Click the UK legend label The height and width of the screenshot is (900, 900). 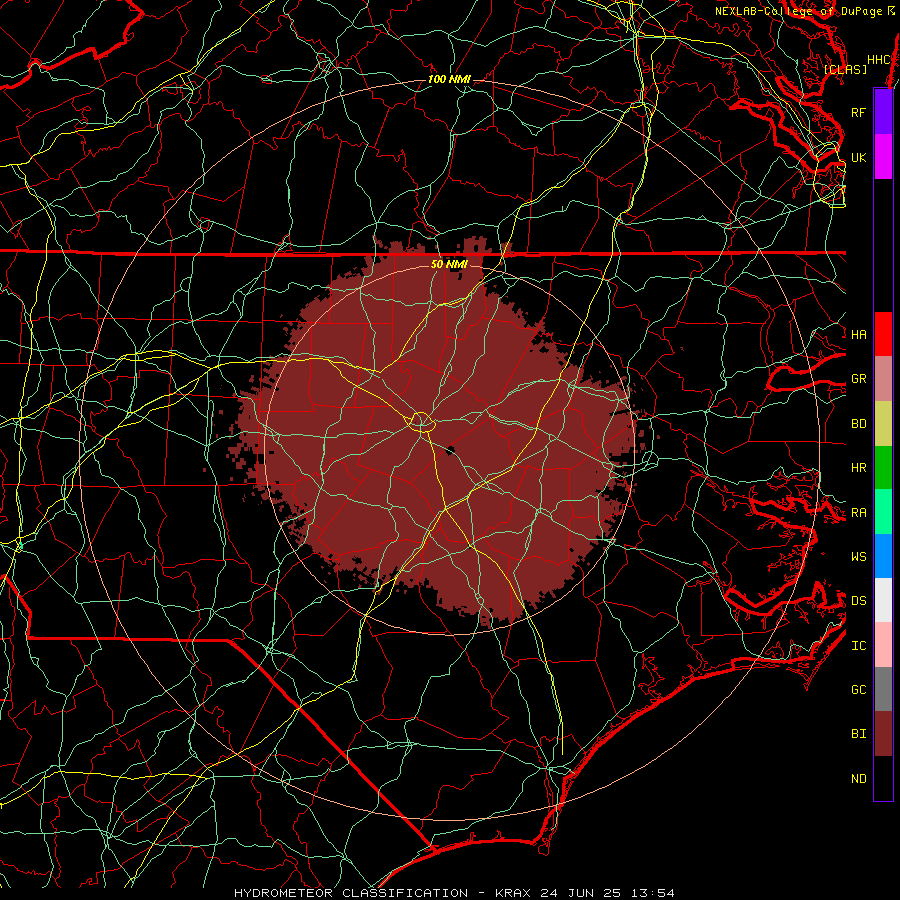pyautogui.click(x=859, y=157)
